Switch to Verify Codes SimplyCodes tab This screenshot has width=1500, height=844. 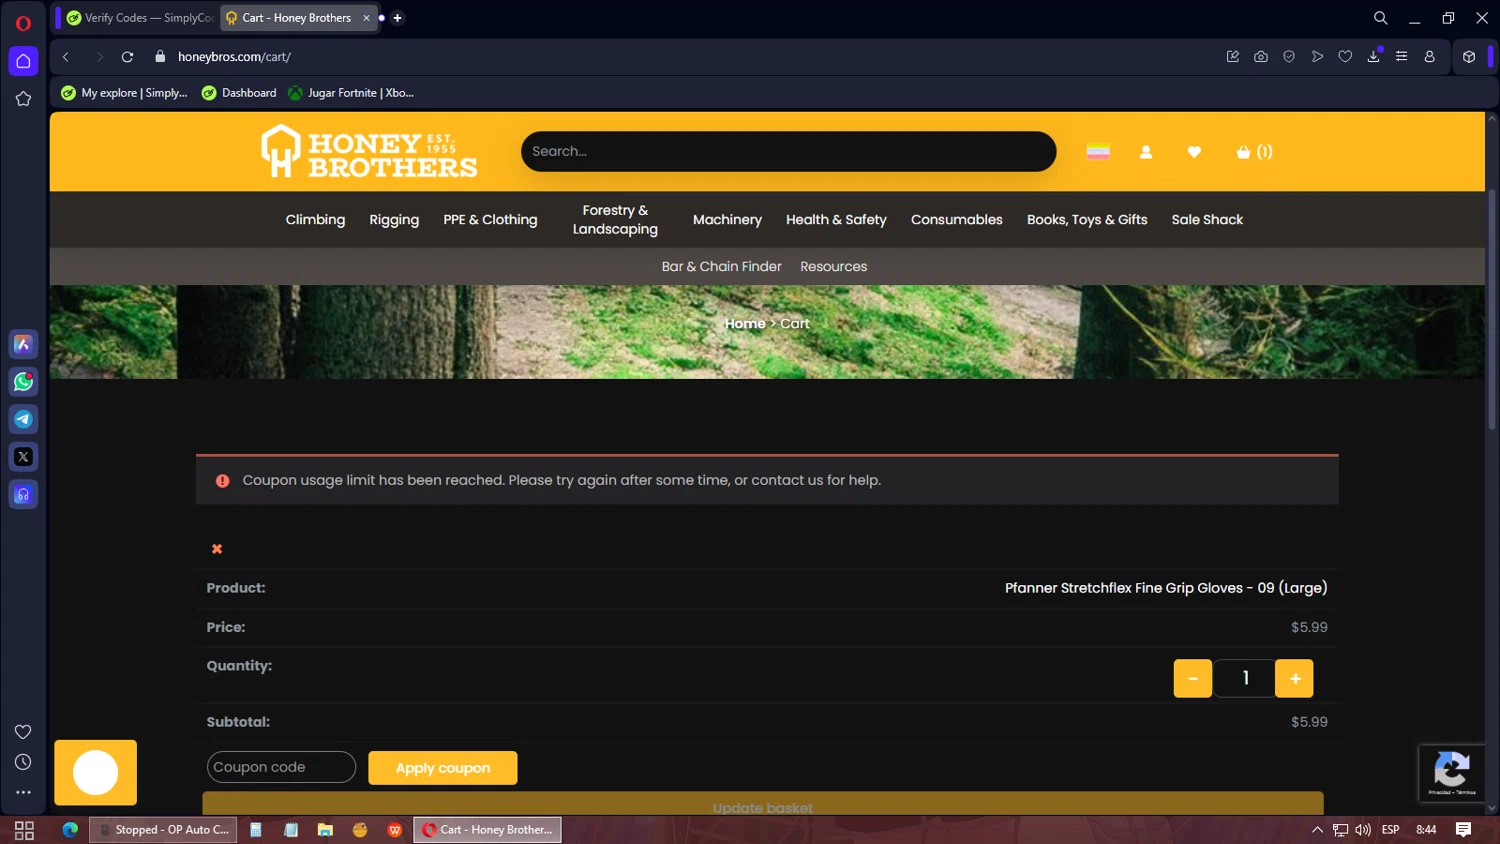coord(139,18)
